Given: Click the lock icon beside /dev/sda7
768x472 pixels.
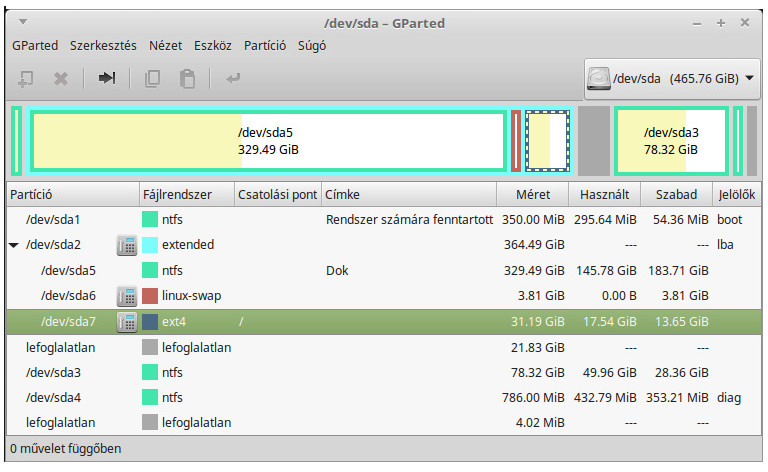Looking at the screenshot, I should tap(127, 322).
